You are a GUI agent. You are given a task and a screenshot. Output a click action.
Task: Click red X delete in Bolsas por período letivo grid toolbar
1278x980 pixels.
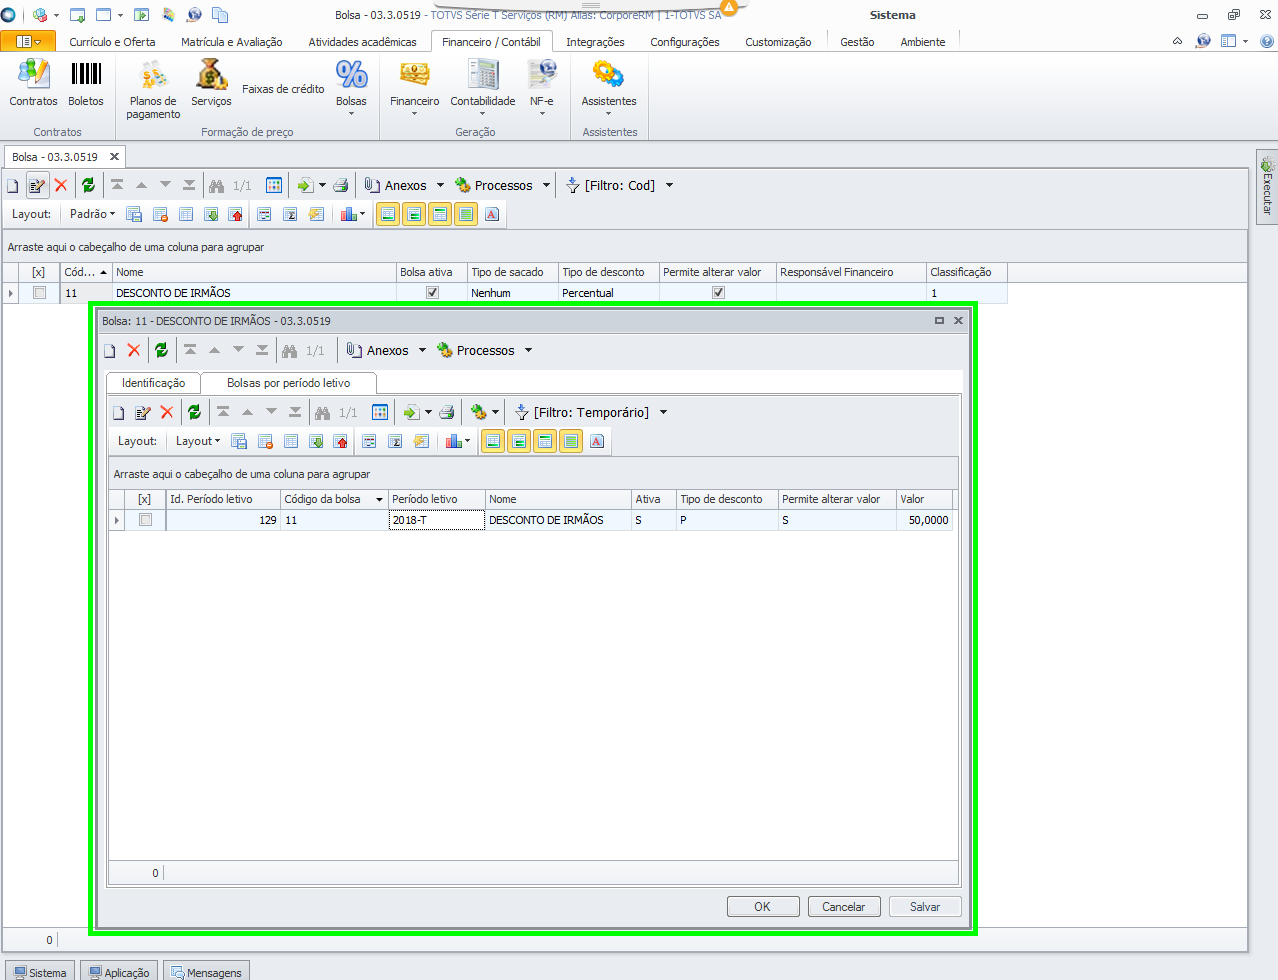coord(167,412)
